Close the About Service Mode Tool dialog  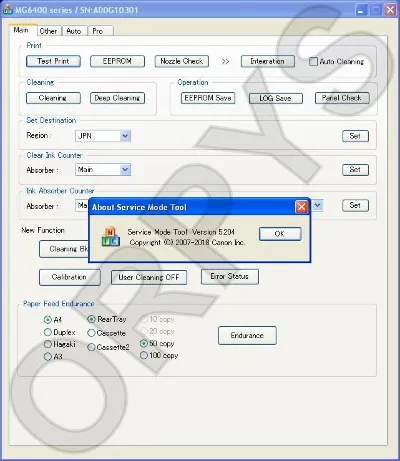[301, 207]
